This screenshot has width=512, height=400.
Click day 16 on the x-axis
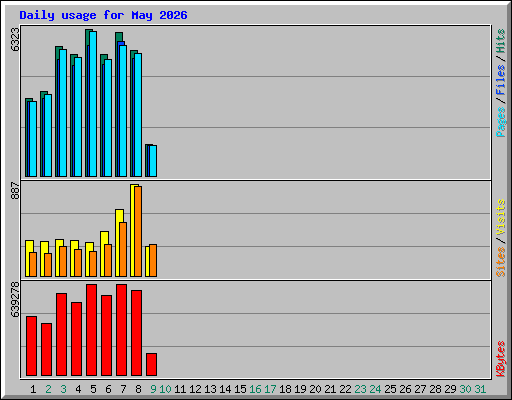[x=255, y=389]
